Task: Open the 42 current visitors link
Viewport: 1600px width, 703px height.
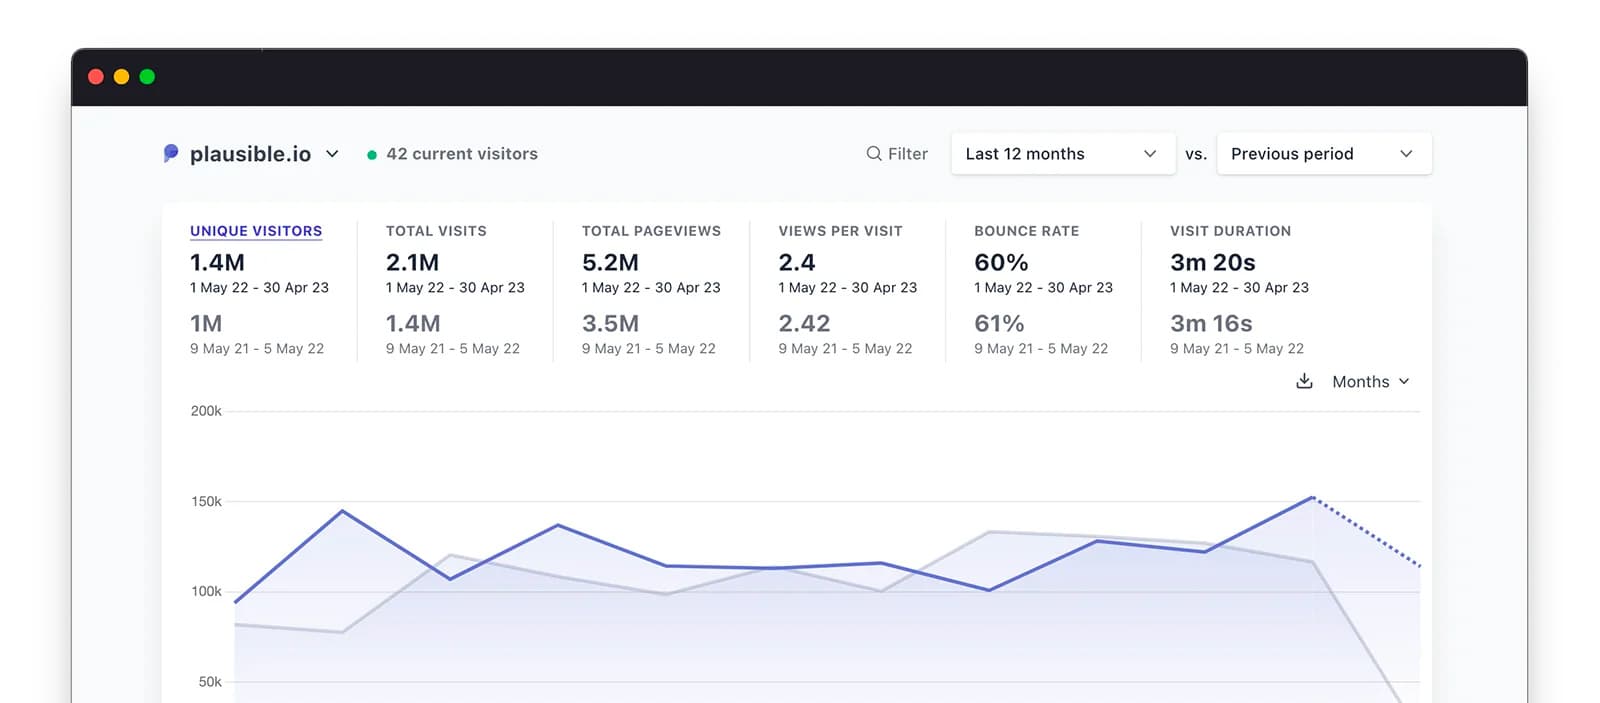Action: click(462, 154)
